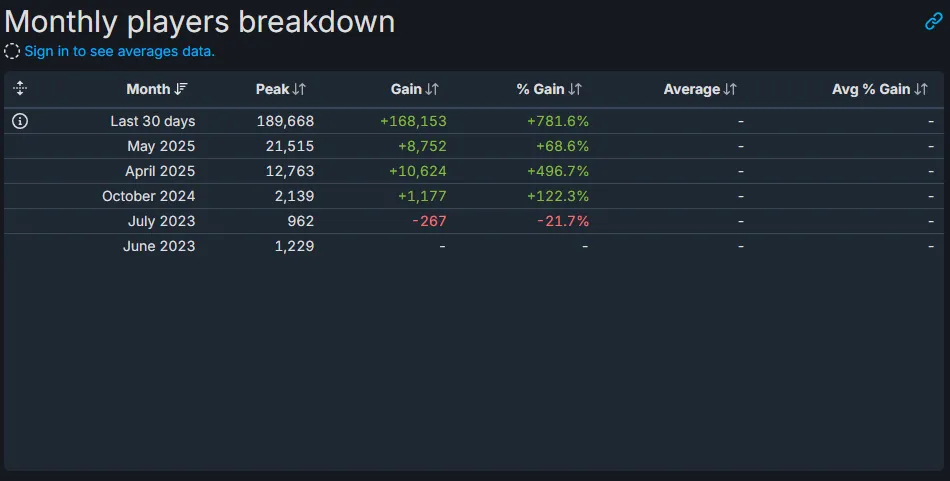Viewport: 950px width, 481px height.
Task: Select the Last 30 days row label
Action: (153, 121)
